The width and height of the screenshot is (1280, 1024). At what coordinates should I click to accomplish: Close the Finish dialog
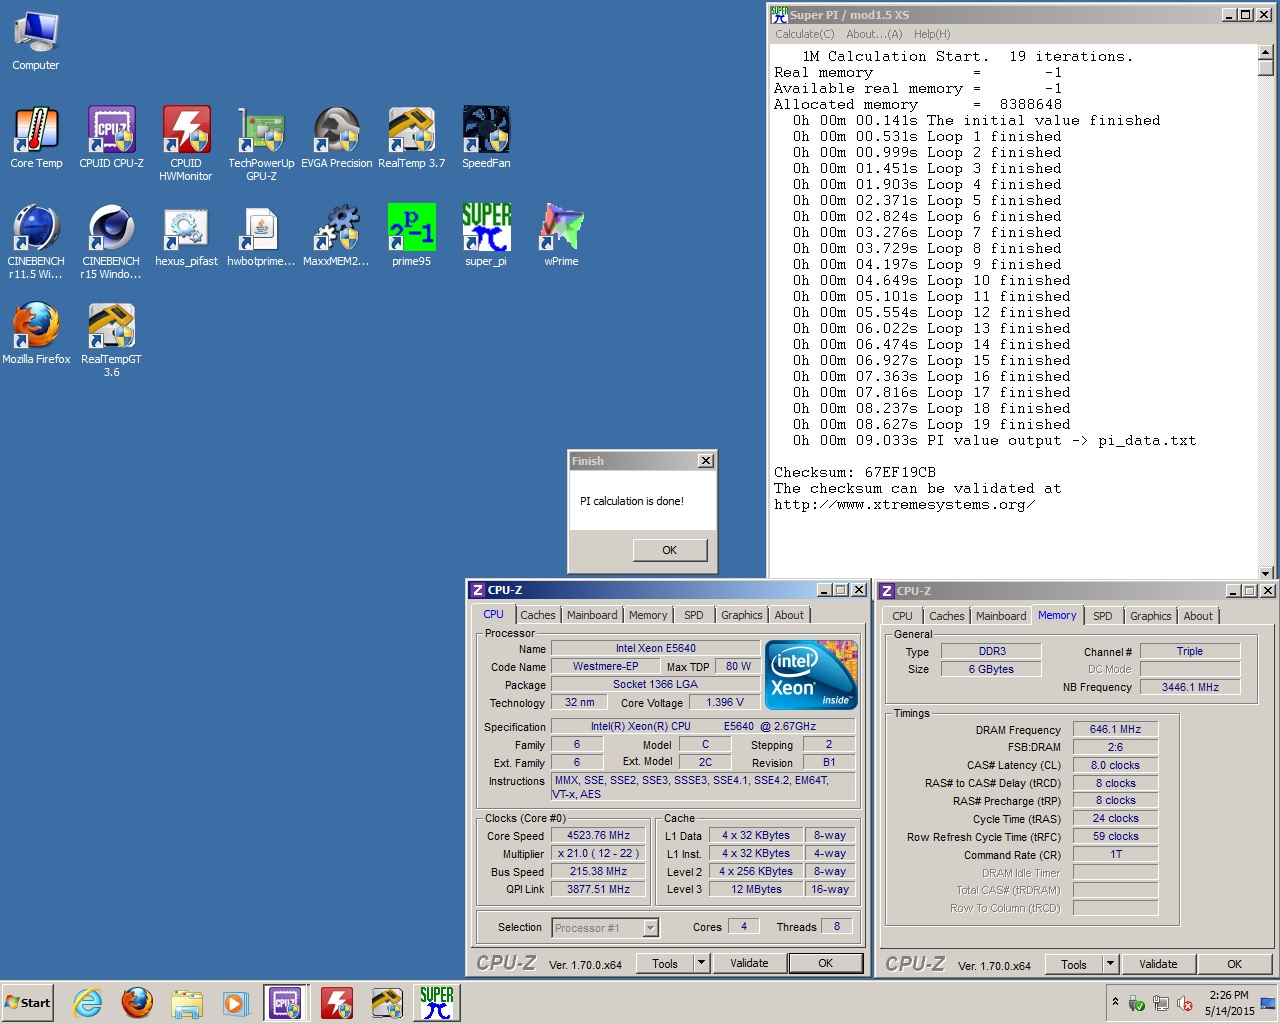click(706, 461)
